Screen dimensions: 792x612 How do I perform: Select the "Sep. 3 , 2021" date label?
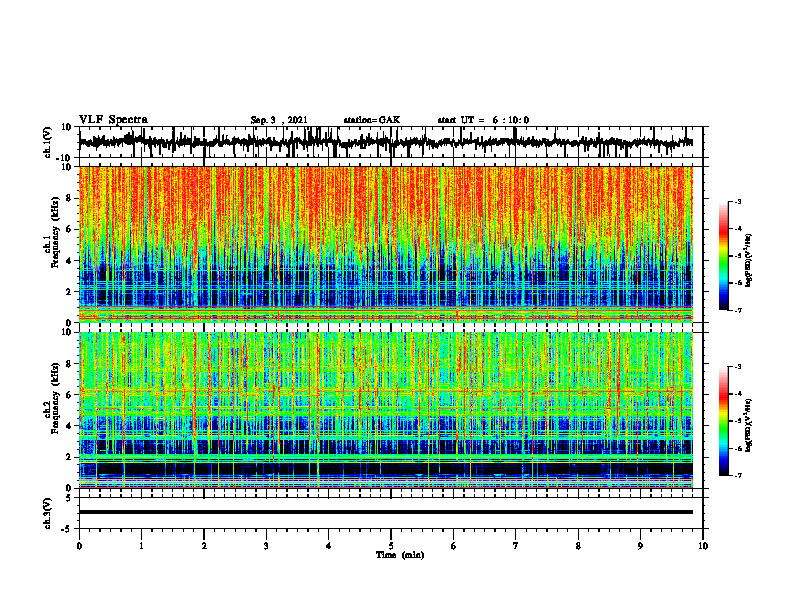[279, 120]
